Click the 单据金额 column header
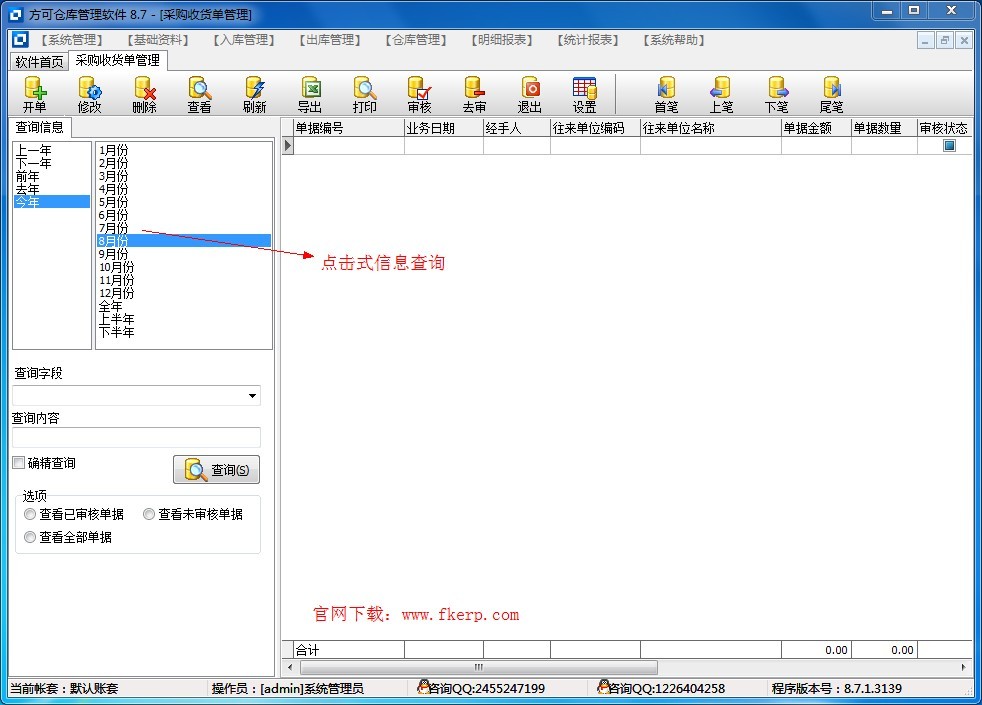 coord(816,128)
